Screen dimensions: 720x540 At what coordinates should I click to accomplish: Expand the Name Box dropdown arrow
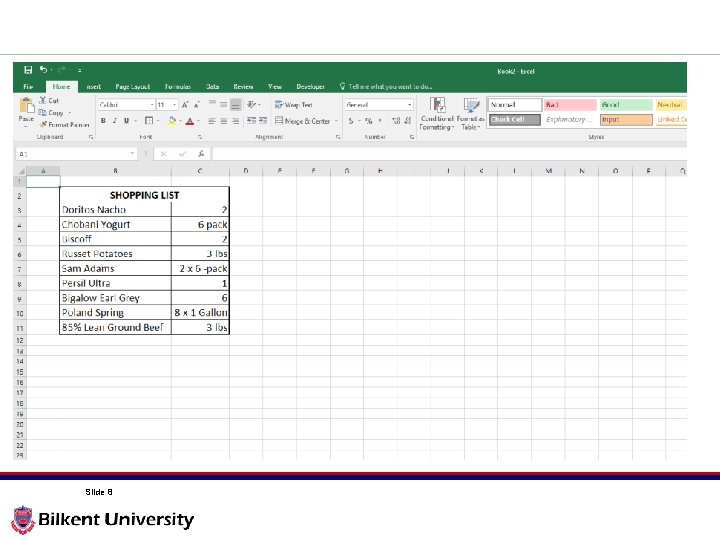[x=132, y=154]
